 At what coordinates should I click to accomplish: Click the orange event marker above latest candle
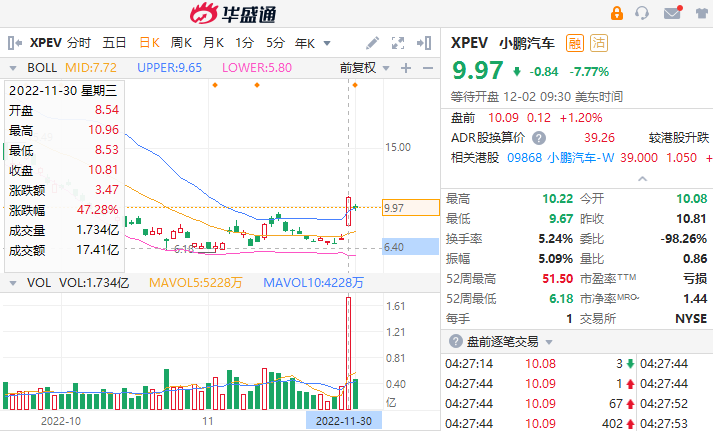355,85
